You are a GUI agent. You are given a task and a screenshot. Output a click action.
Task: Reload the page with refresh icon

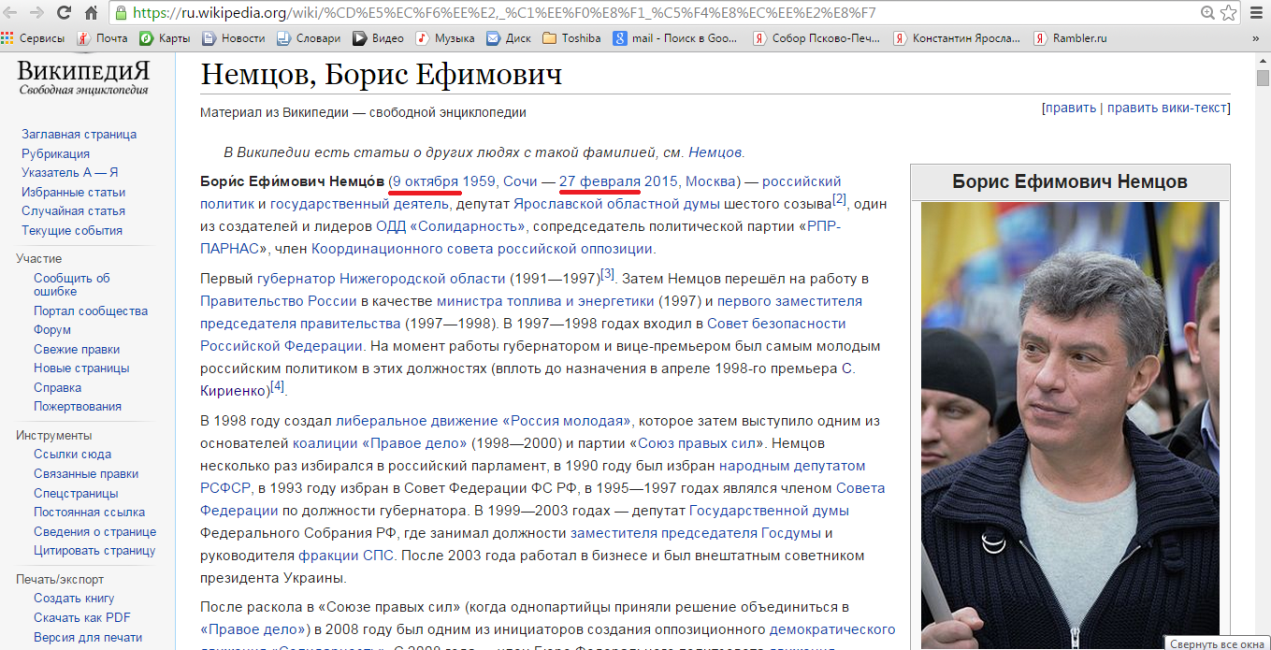64,13
